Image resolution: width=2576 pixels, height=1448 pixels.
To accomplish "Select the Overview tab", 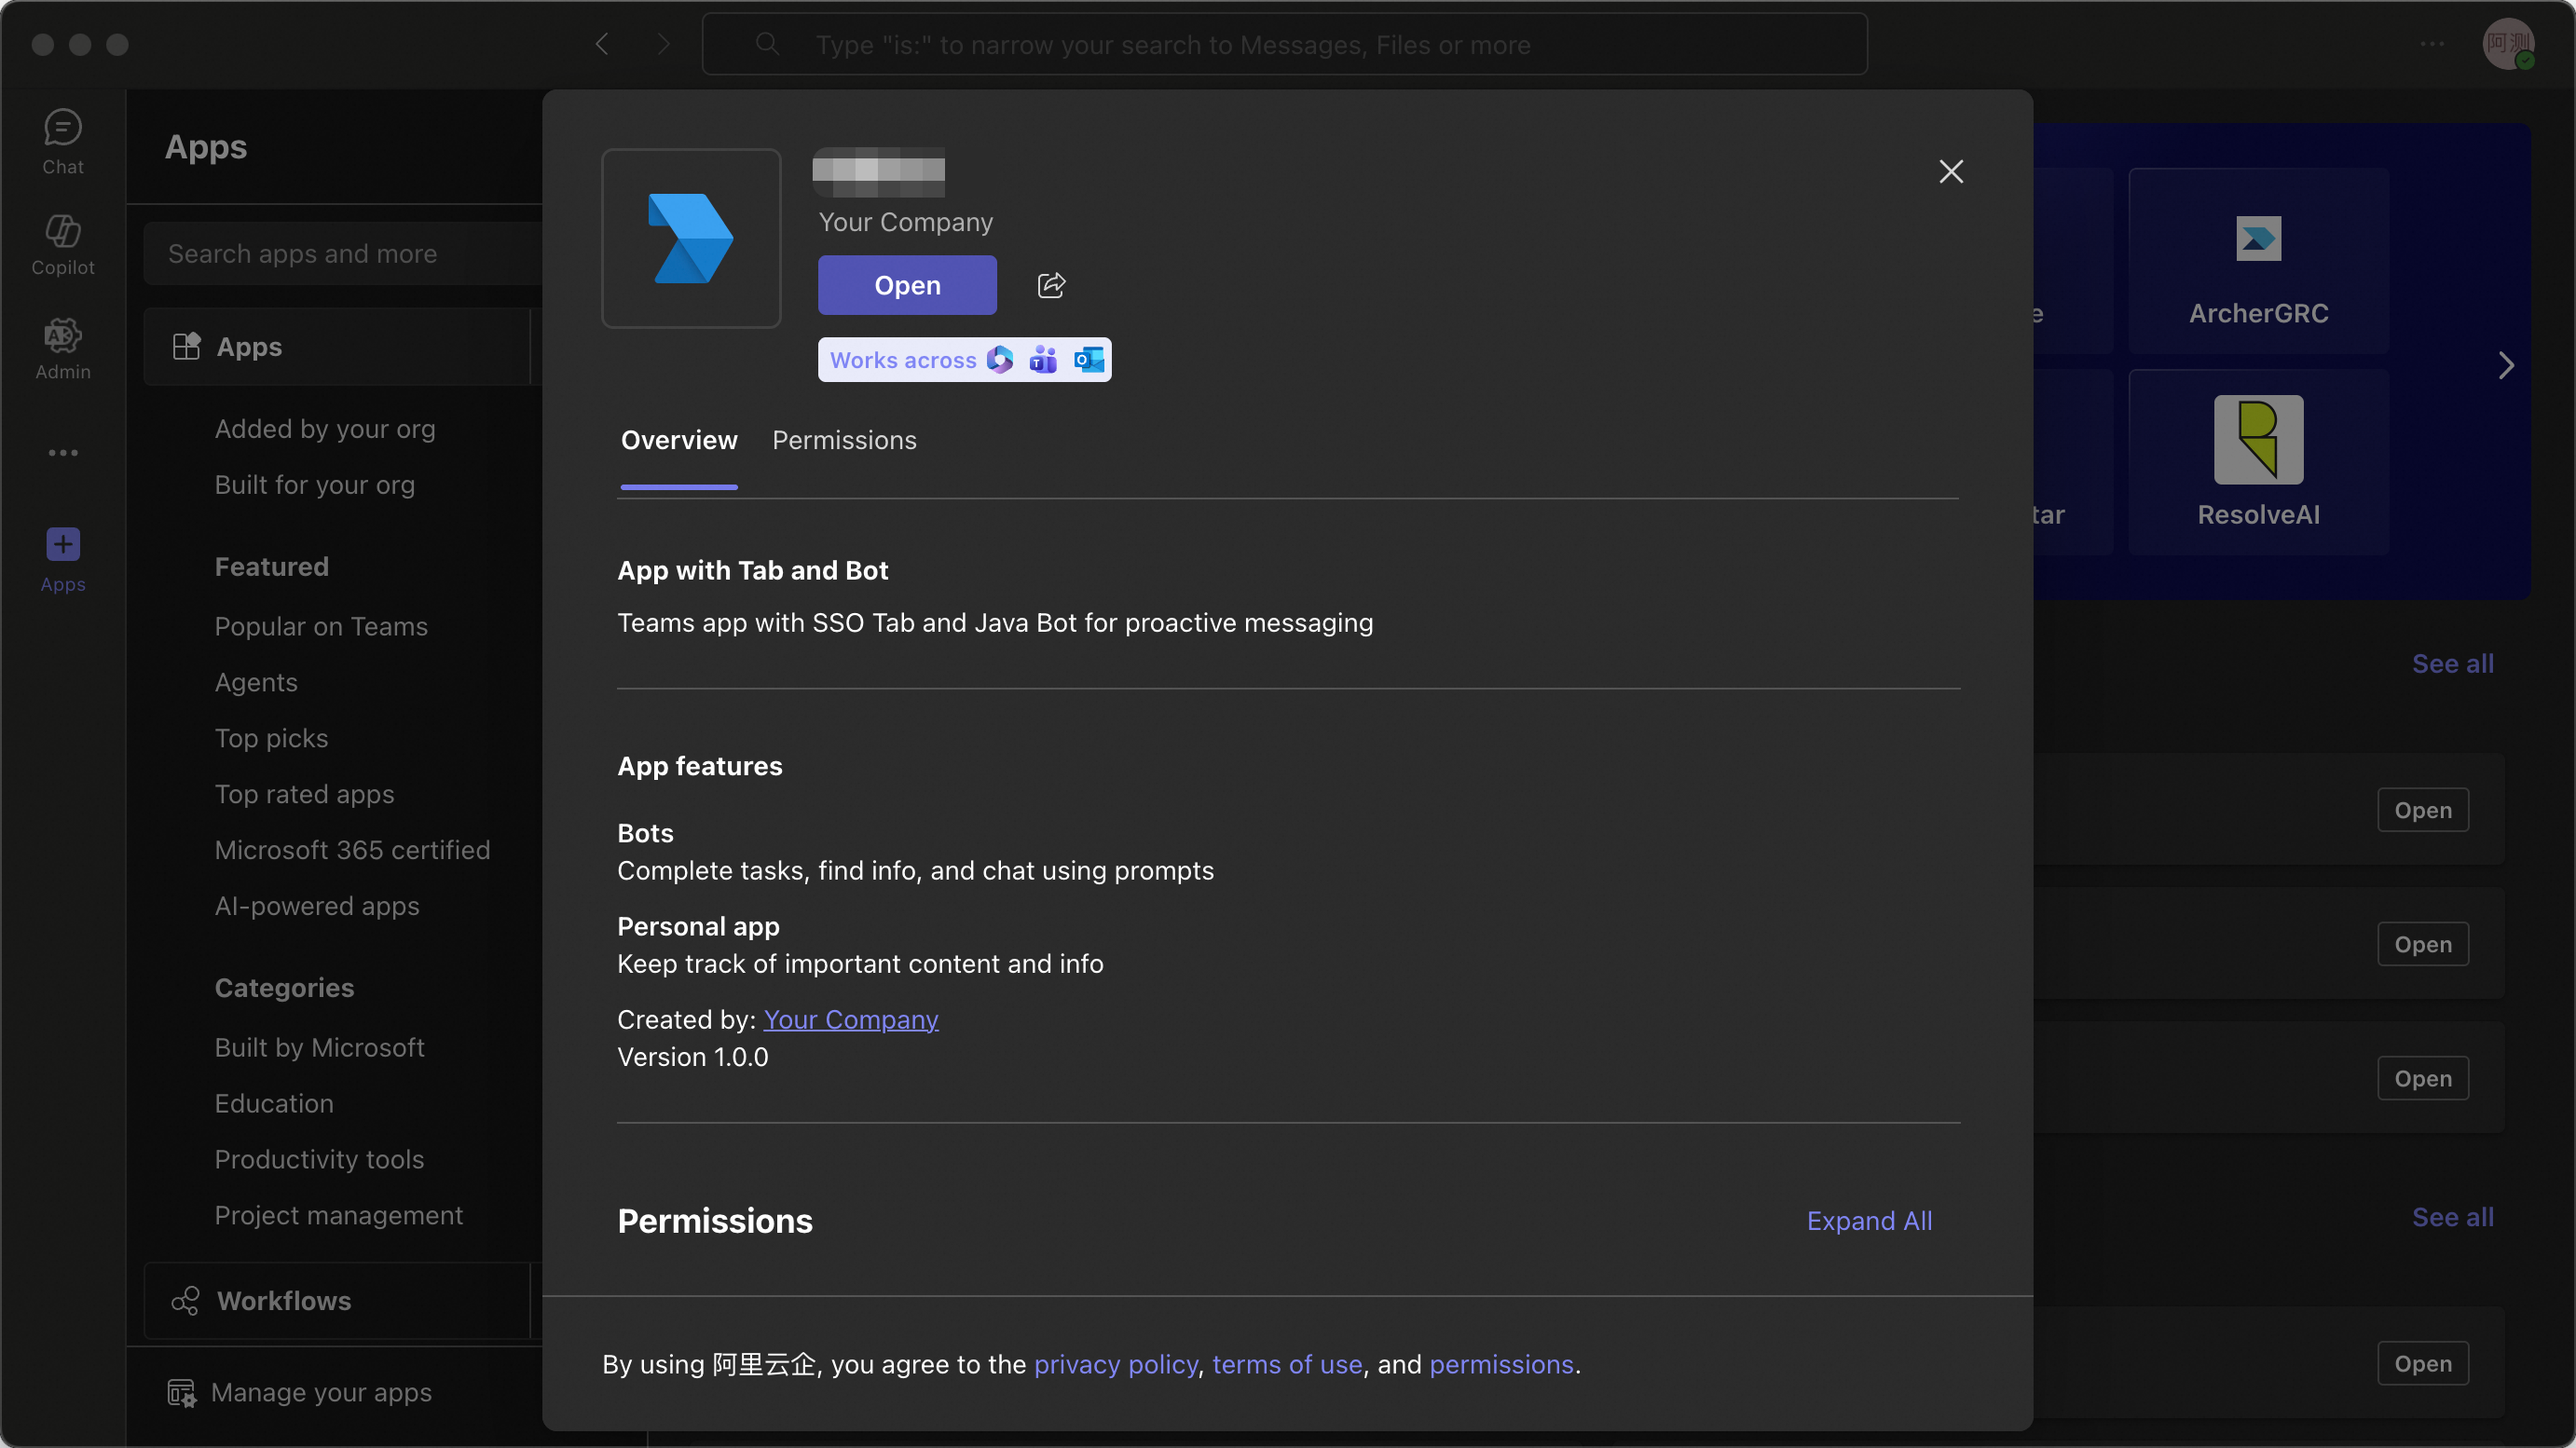I will 679,440.
